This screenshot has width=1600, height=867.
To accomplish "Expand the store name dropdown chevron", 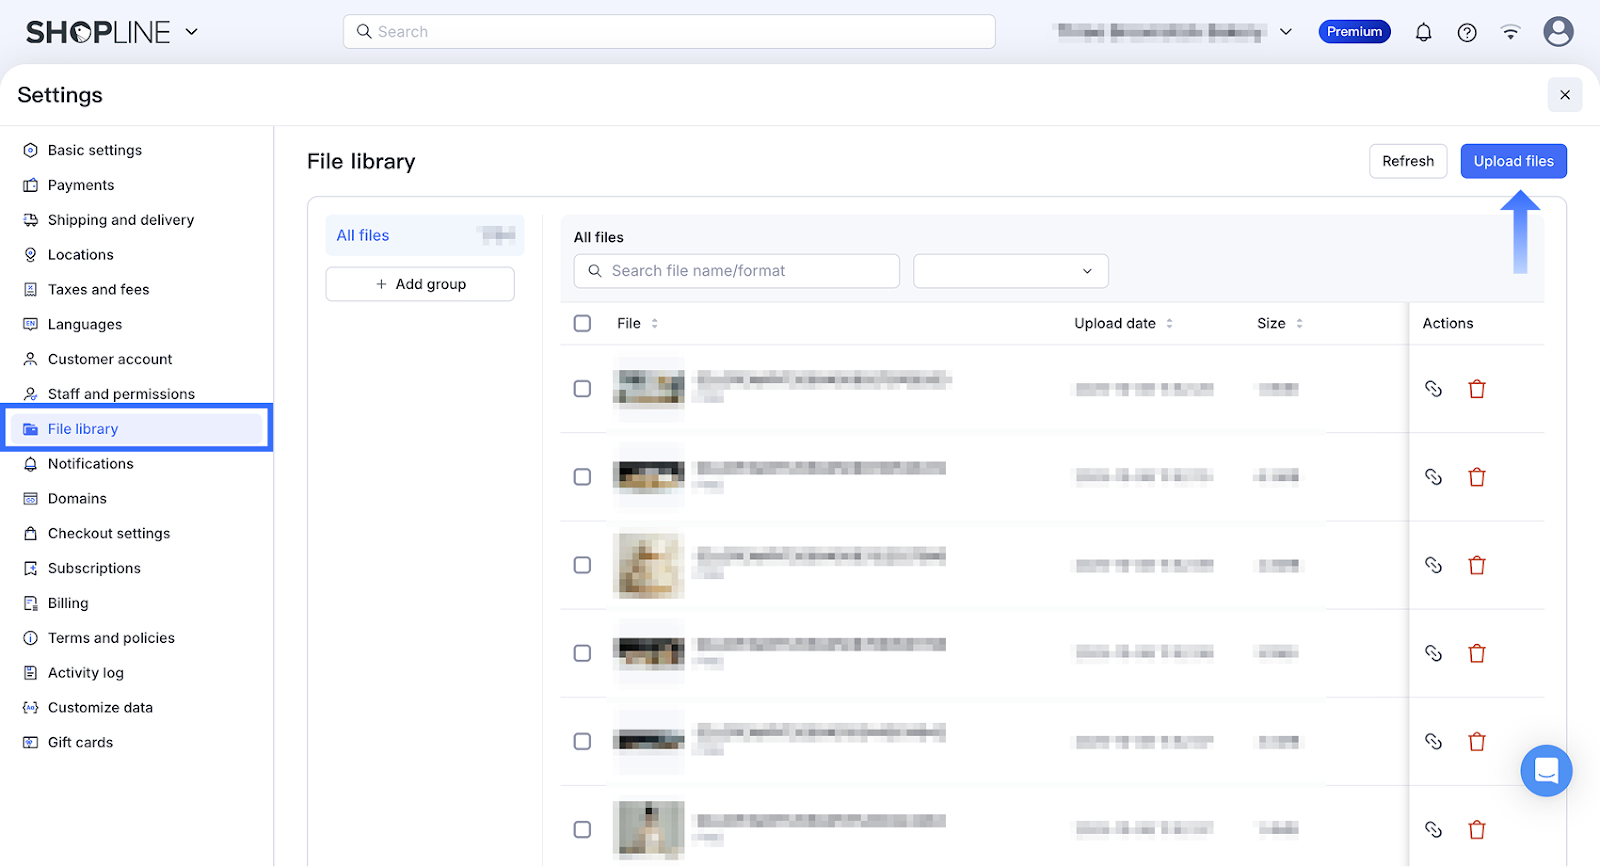I will 1286,32.
